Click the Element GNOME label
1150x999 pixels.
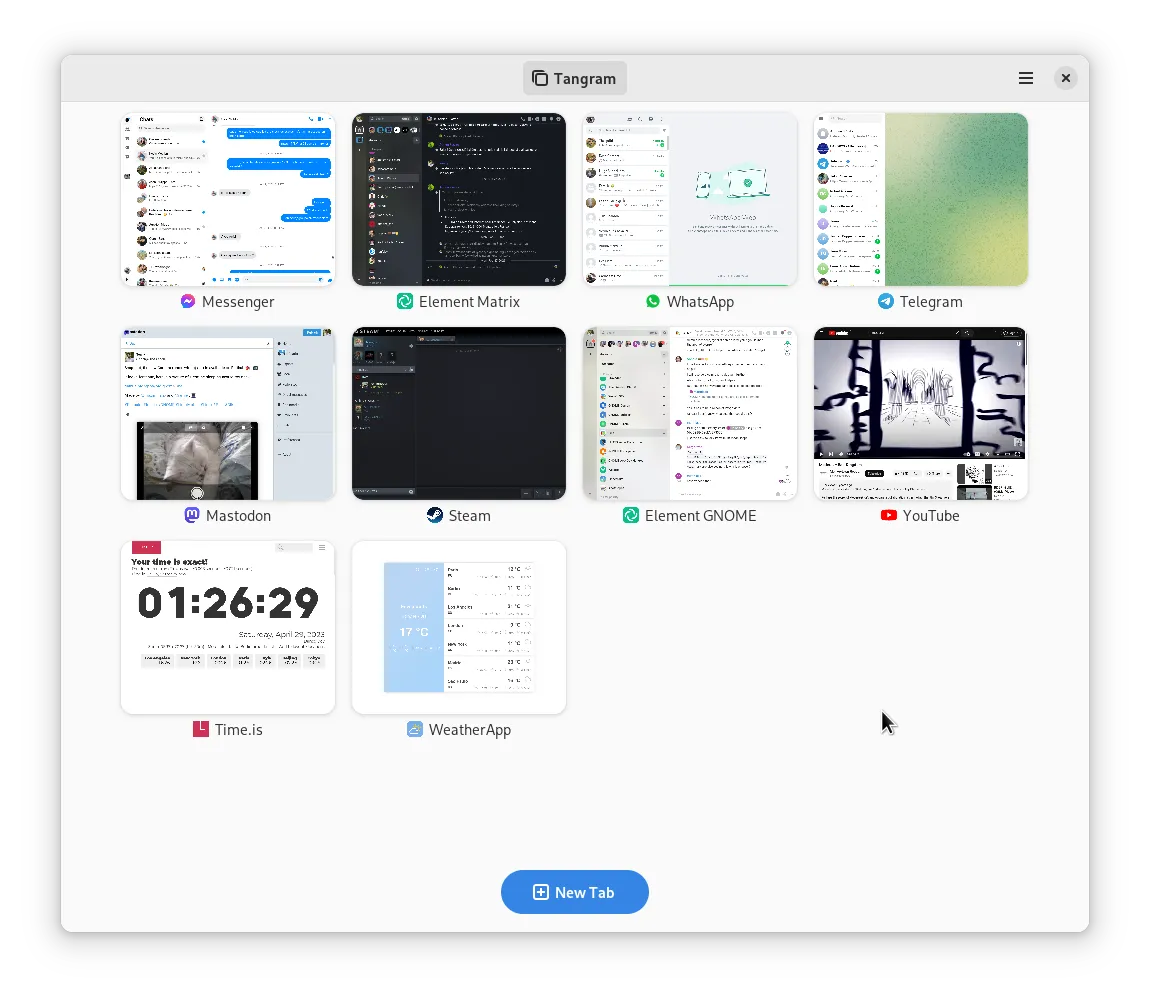[700, 515]
